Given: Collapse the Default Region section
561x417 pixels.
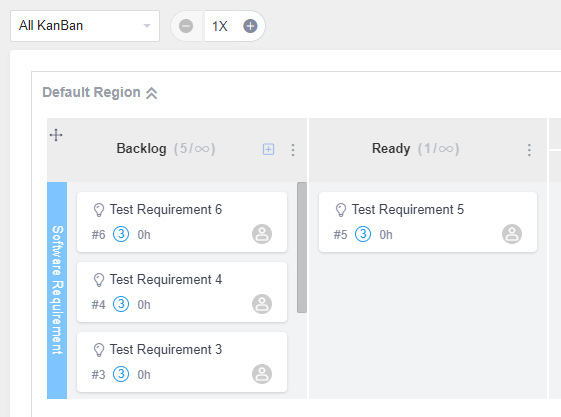Looking at the screenshot, I should [152, 93].
